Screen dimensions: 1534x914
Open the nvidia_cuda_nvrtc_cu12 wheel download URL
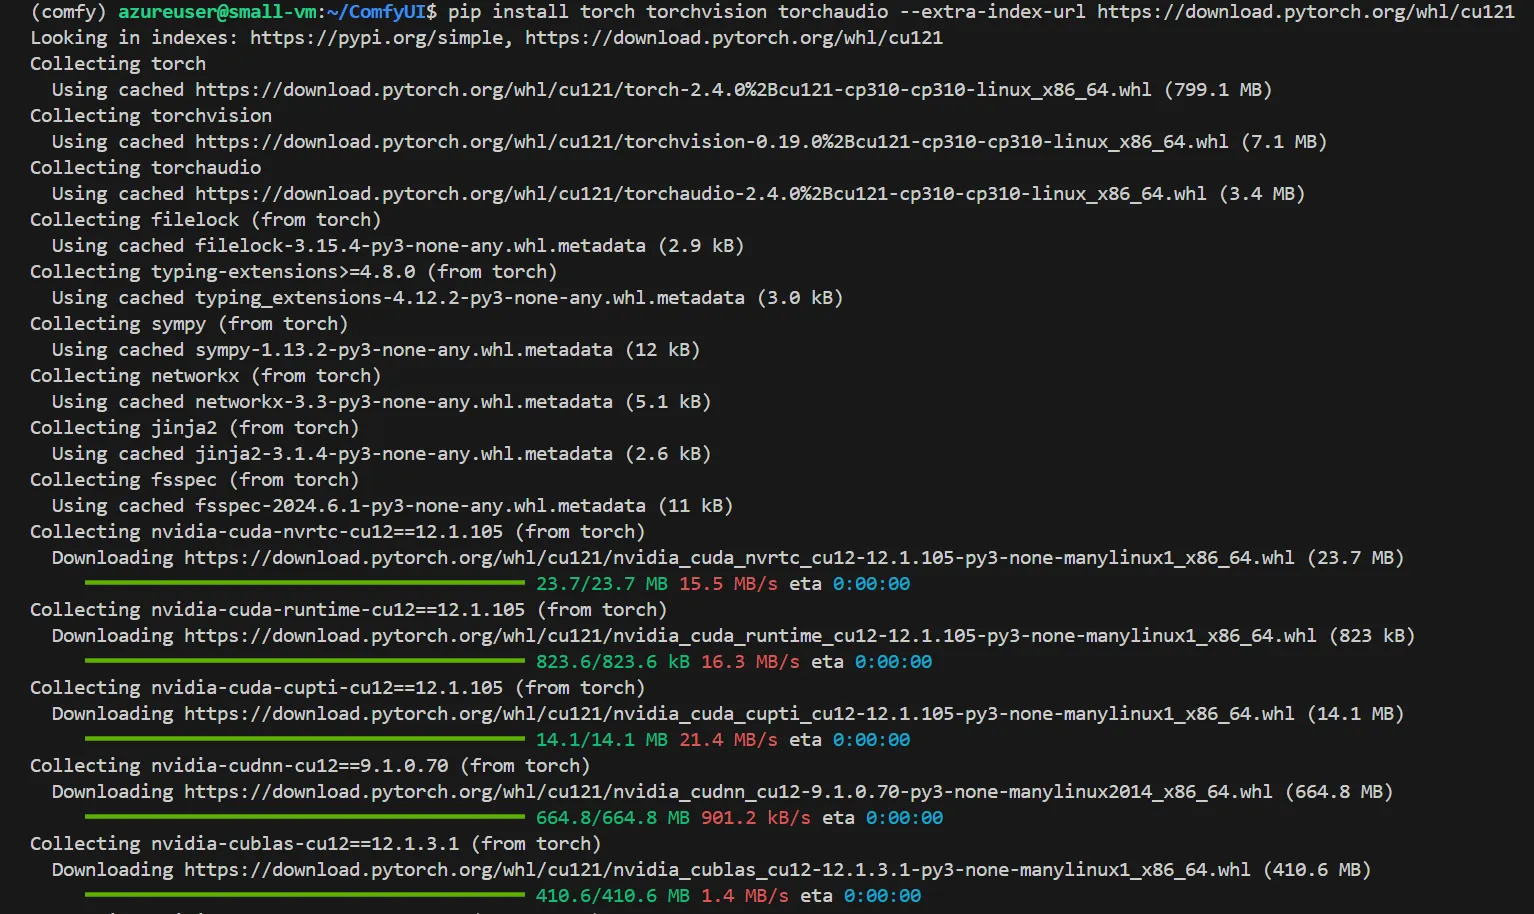[x=739, y=558]
